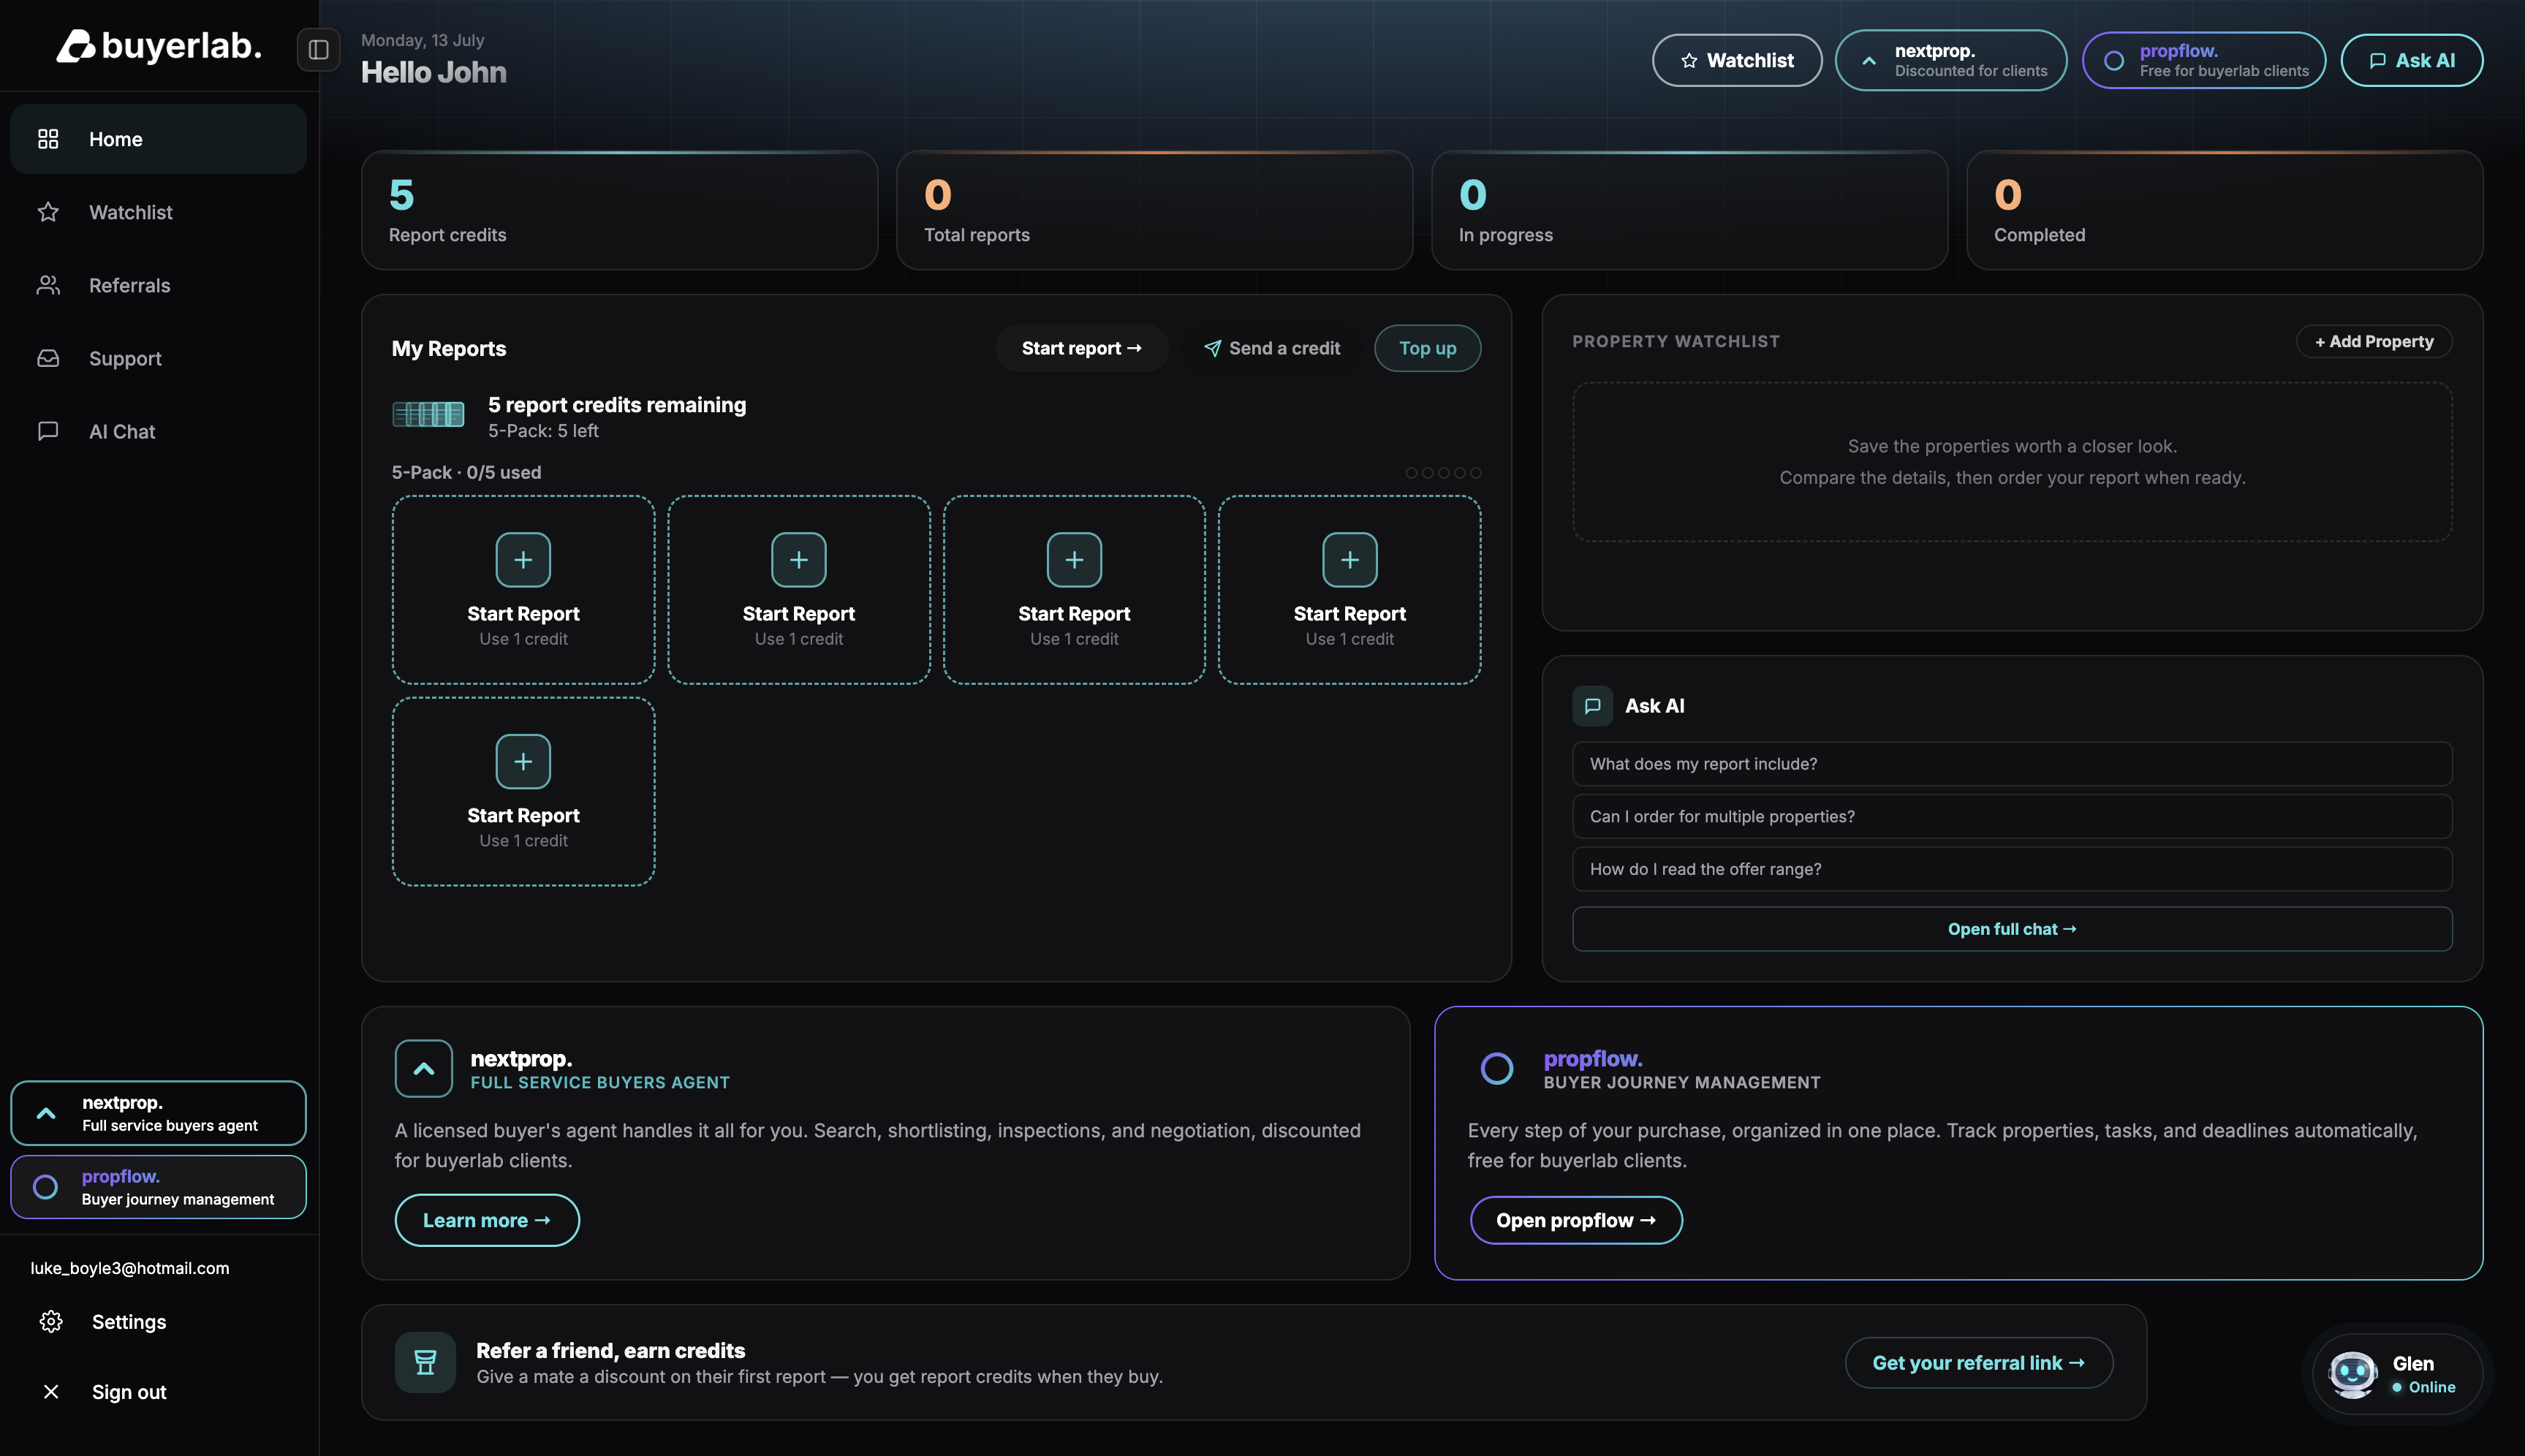2525x1456 pixels.
Task: Click the Open propflow button
Action: [x=1576, y=1220]
